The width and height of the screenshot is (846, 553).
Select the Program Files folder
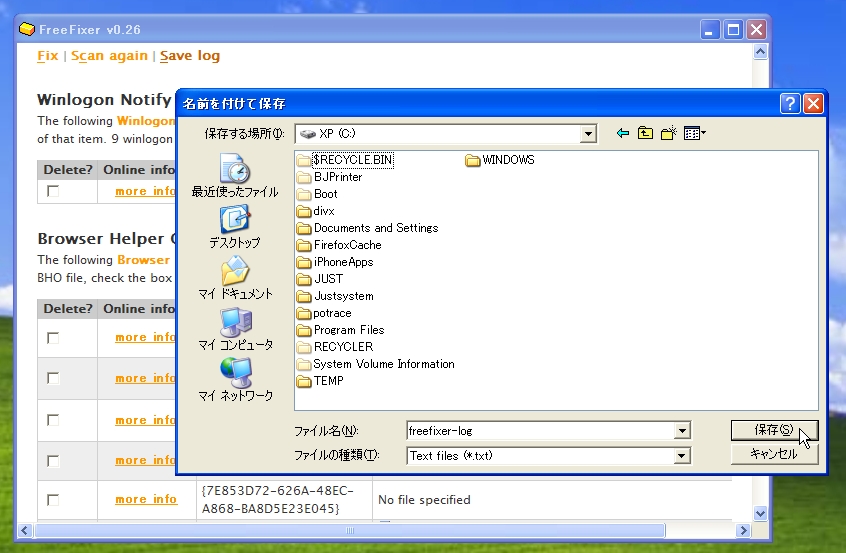[340, 330]
